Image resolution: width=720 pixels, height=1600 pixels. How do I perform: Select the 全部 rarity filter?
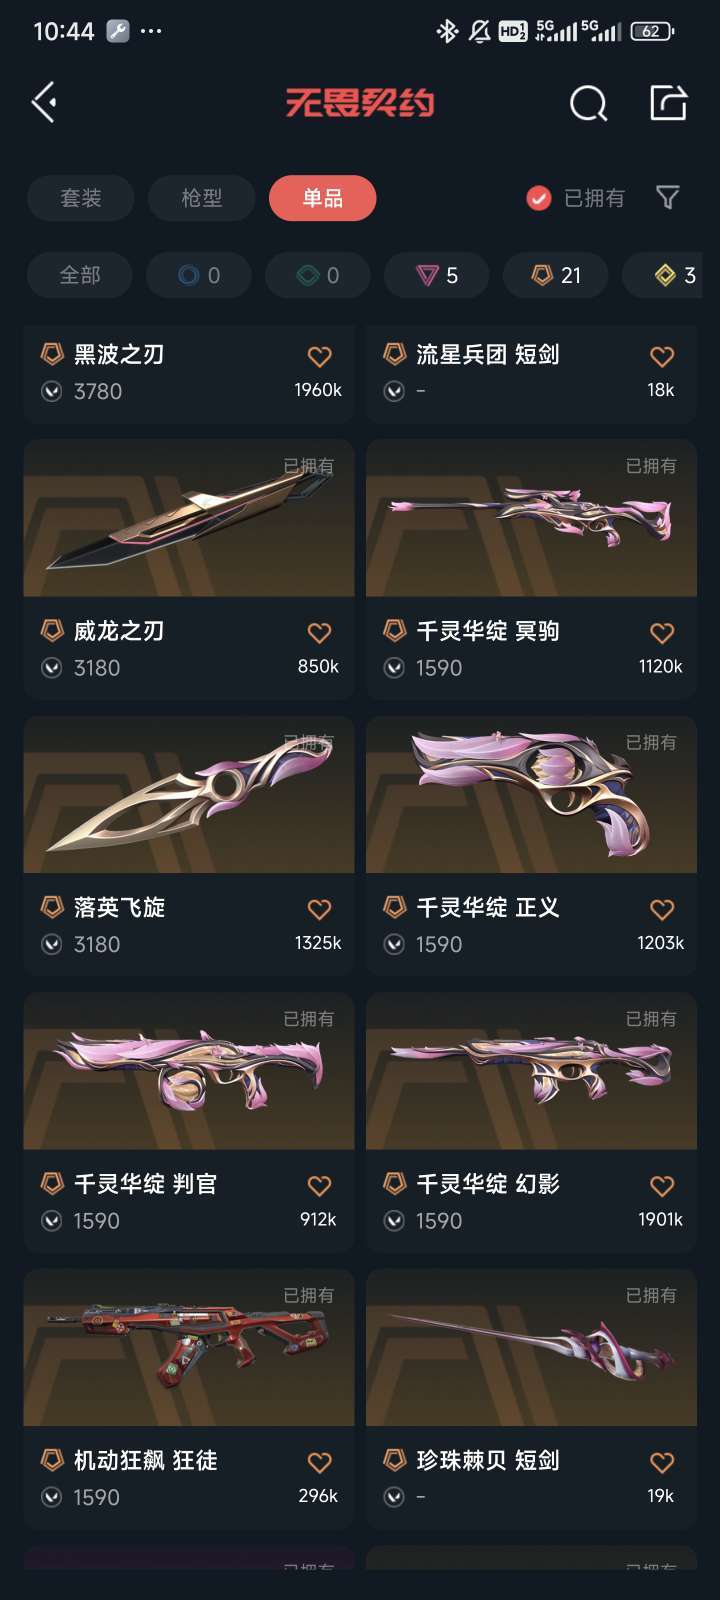[80, 275]
